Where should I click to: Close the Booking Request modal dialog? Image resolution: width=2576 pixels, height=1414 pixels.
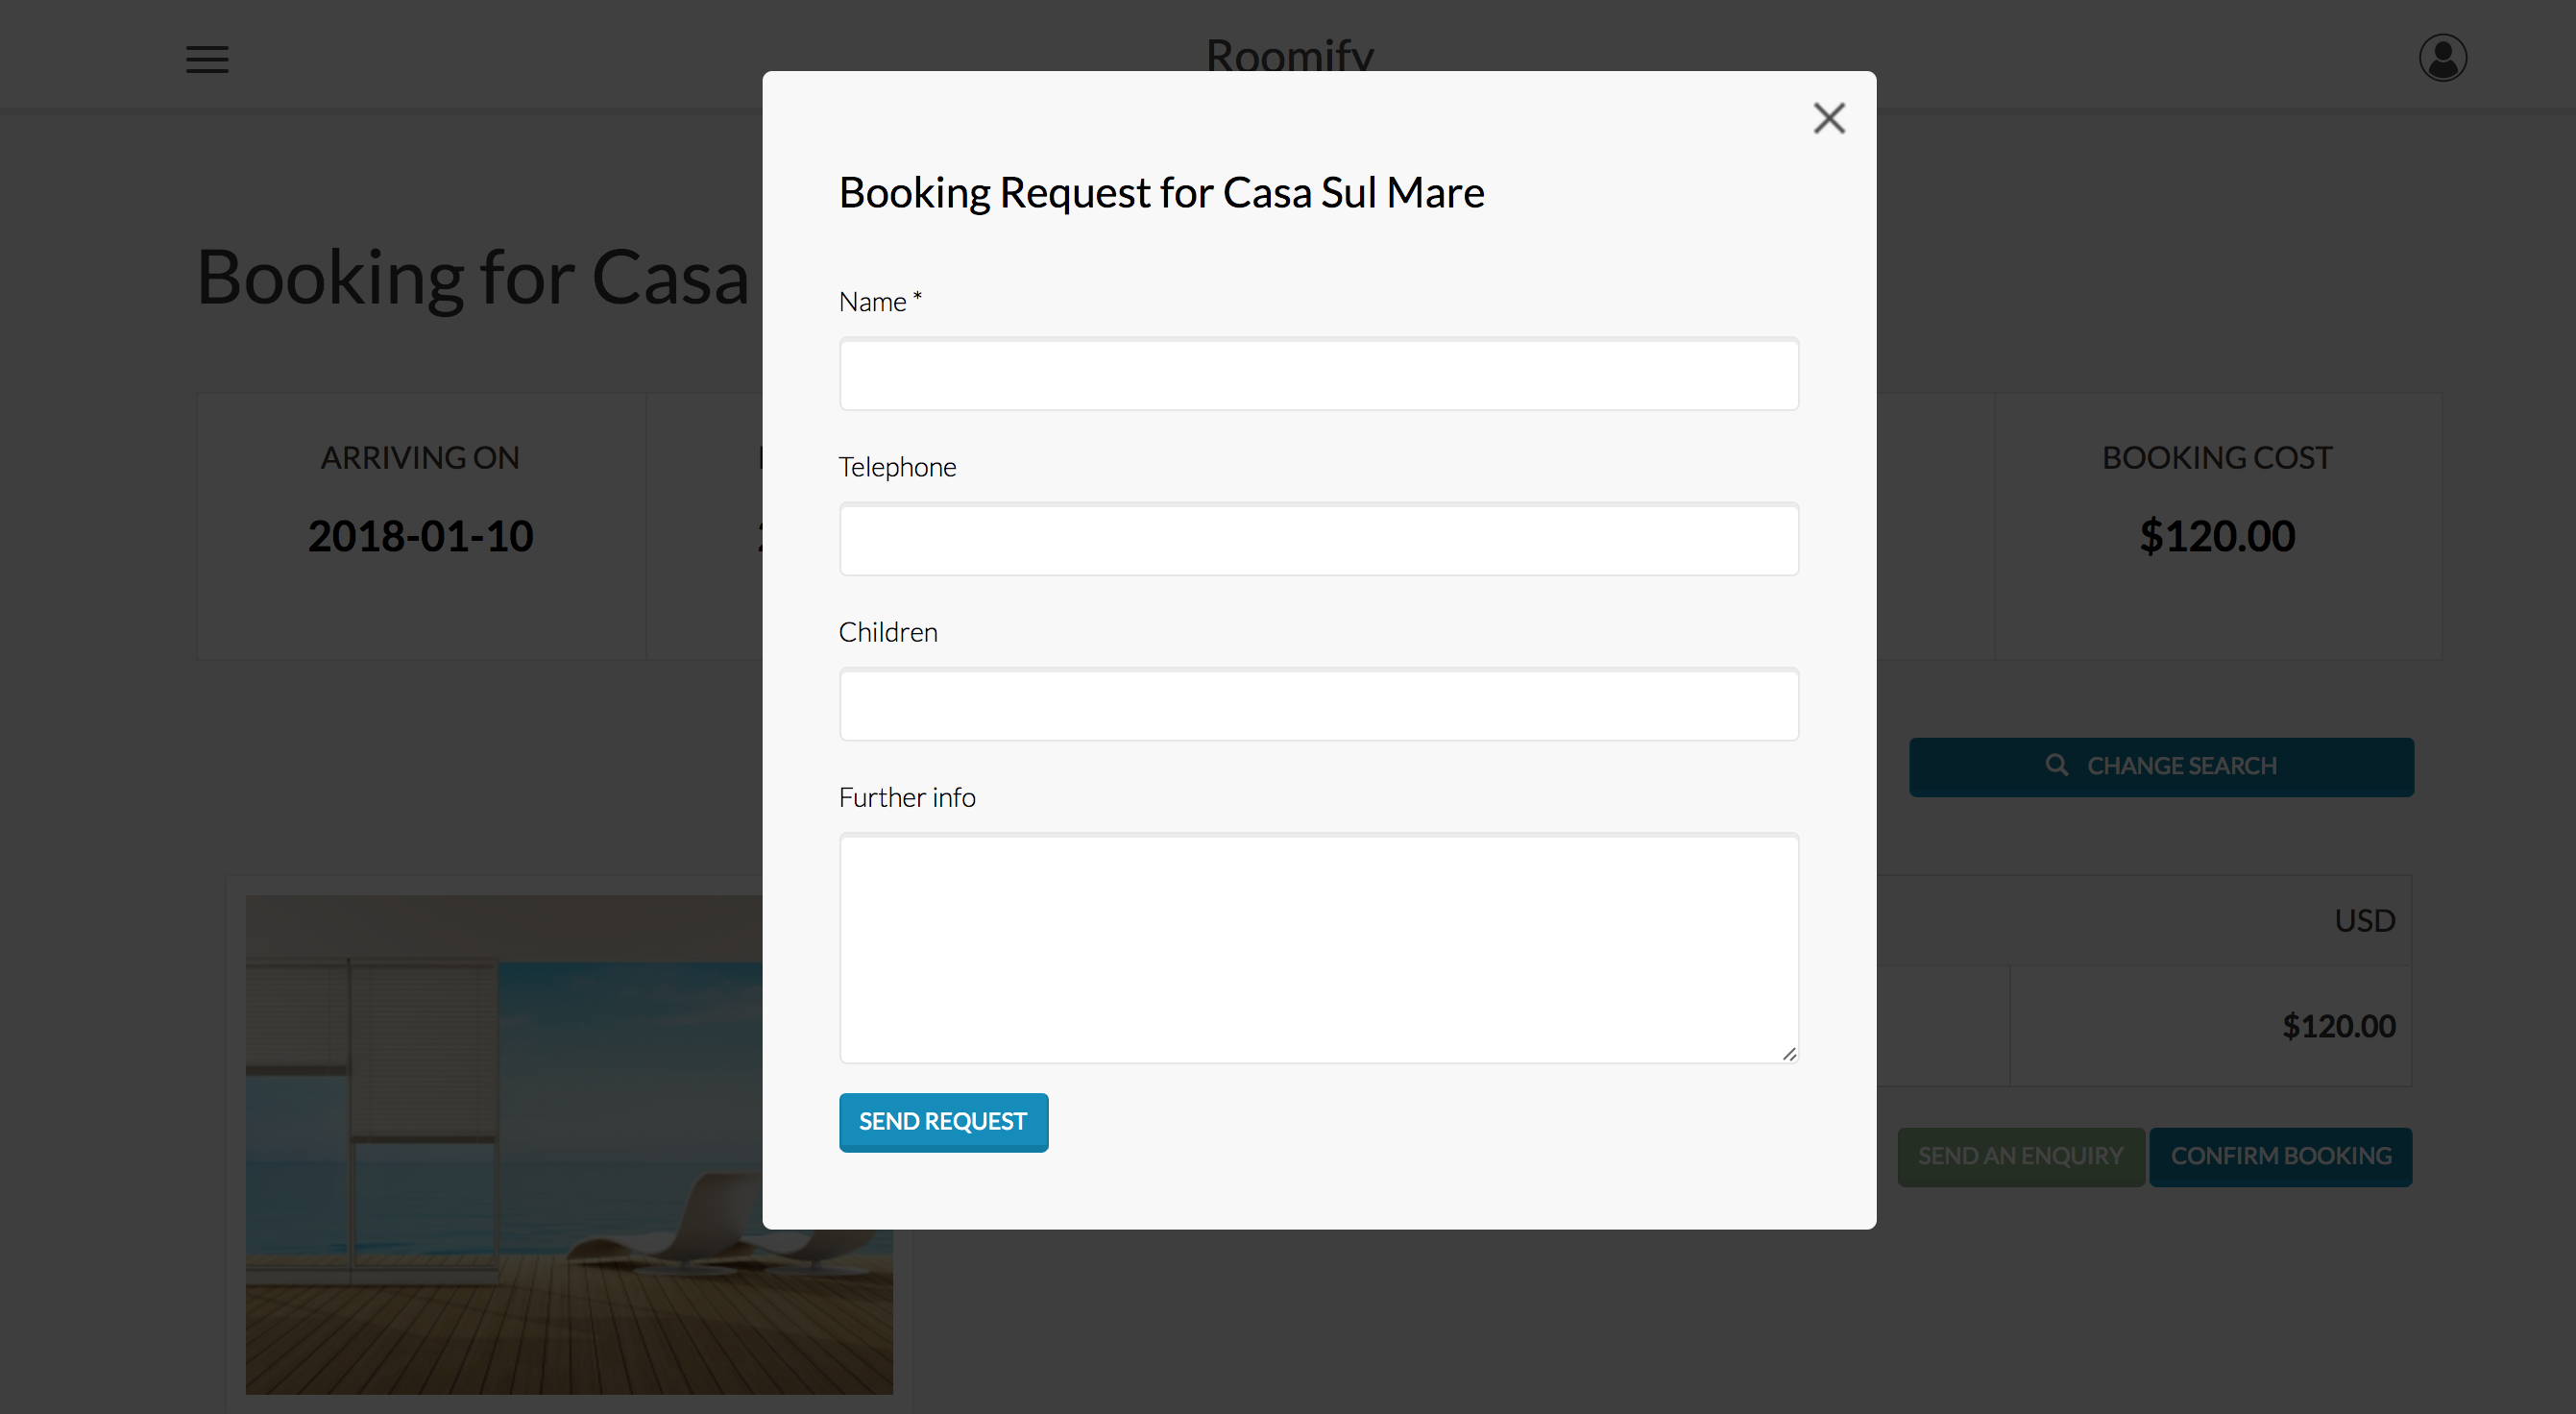coord(1829,118)
